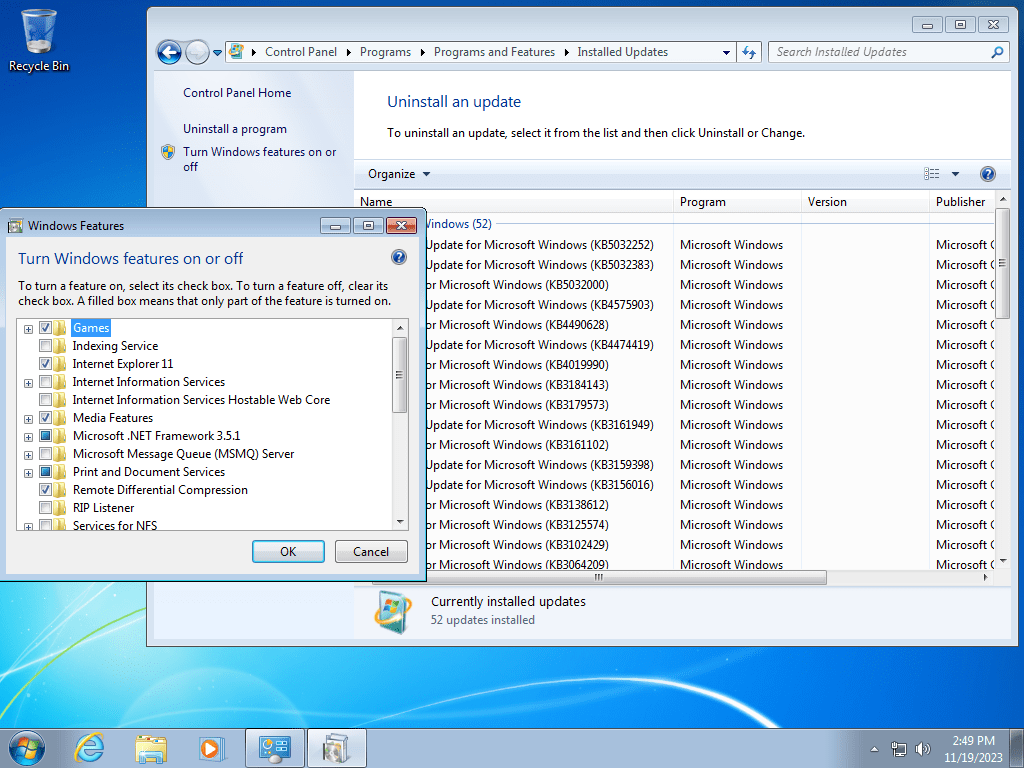
Task: Launch Windows Media Player from the taskbar
Action: [x=212, y=748]
